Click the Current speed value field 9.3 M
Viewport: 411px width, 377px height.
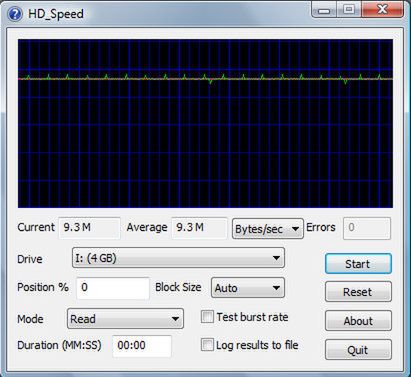[89, 228]
